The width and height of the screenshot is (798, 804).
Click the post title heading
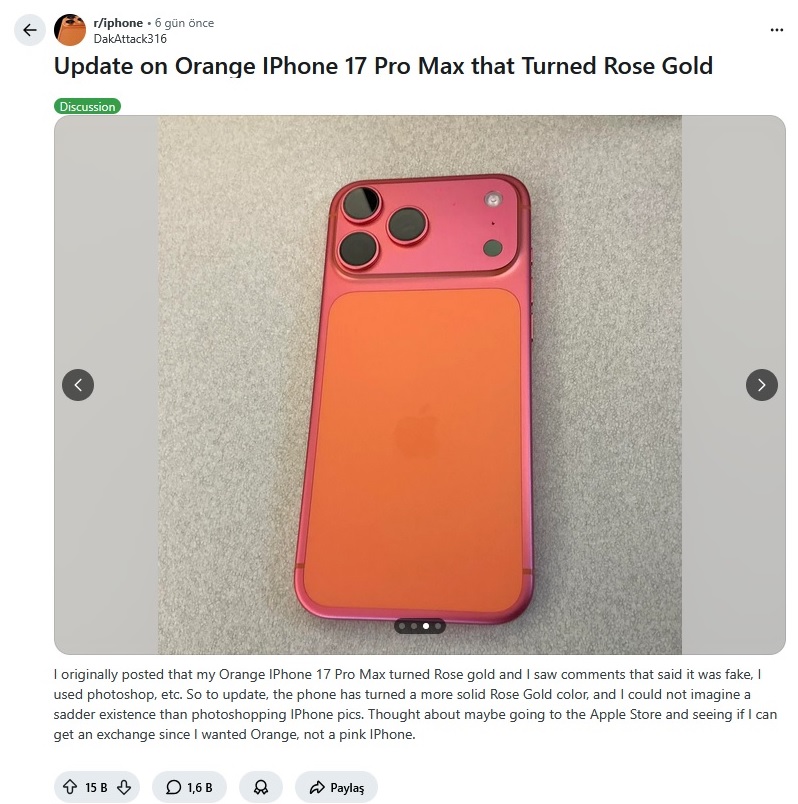(x=383, y=66)
